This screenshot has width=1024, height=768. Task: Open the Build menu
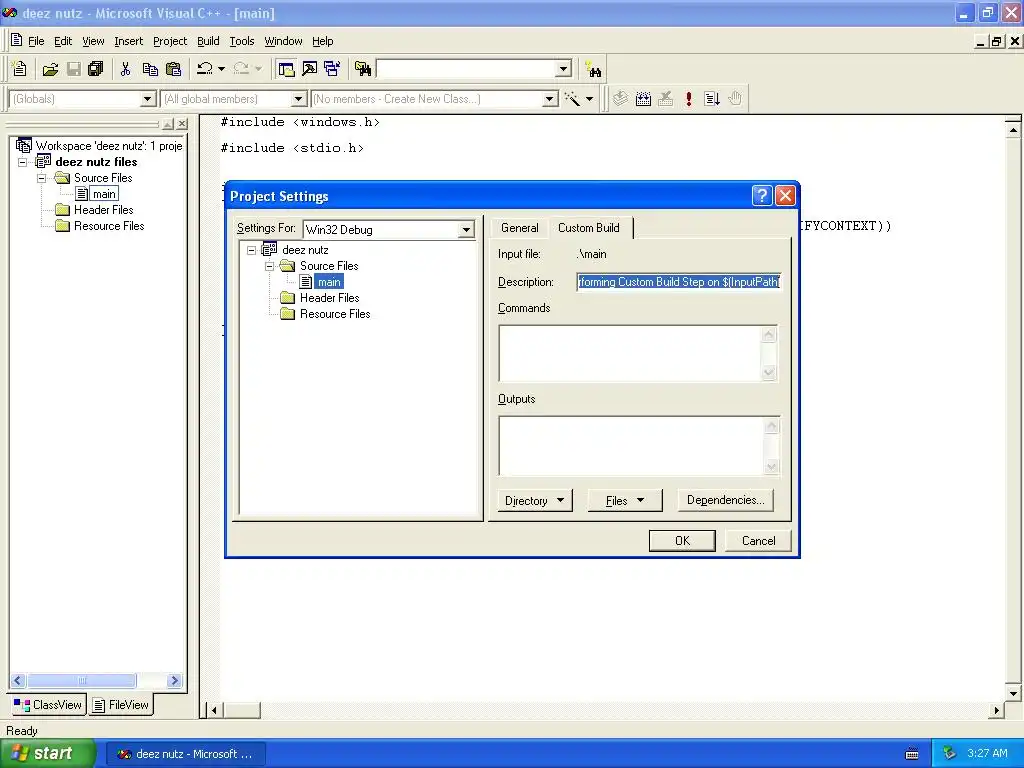(x=208, y=41)
